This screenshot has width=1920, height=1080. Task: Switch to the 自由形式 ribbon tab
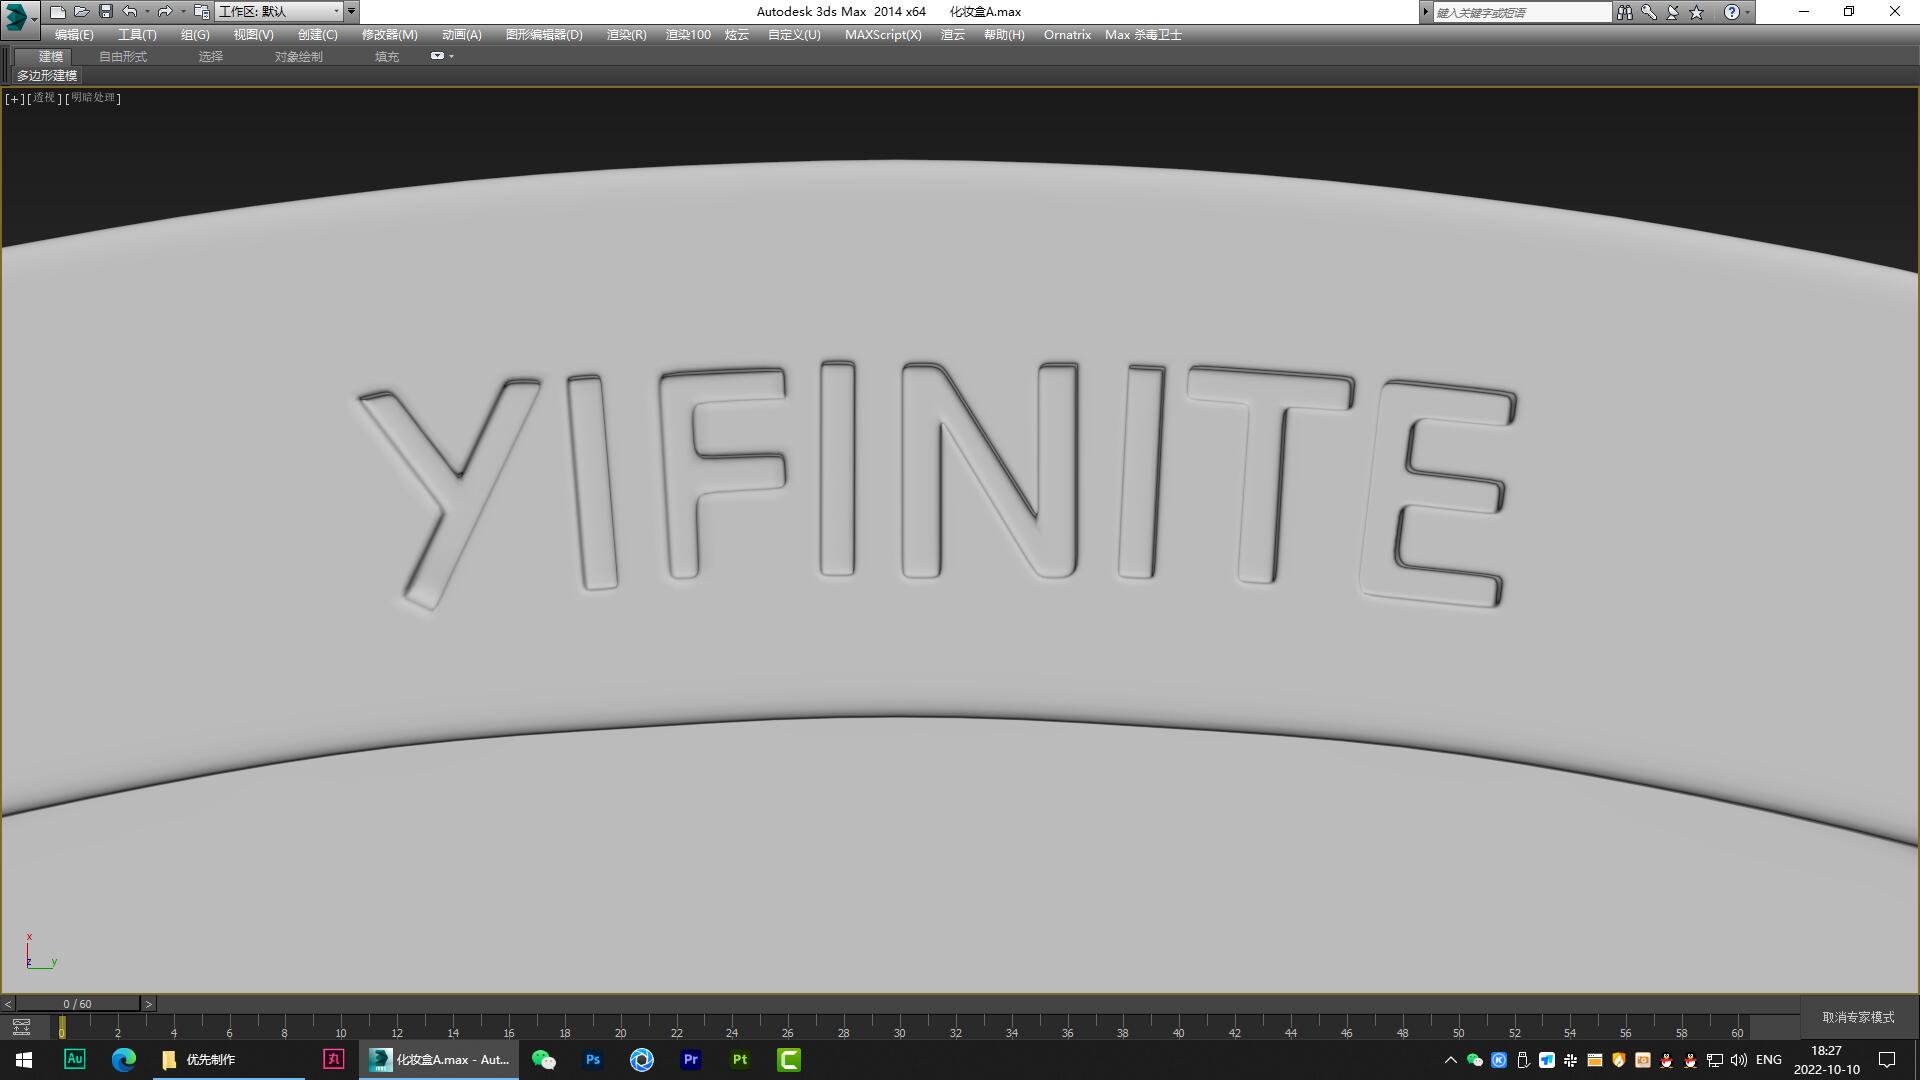[x=122, y=56]
